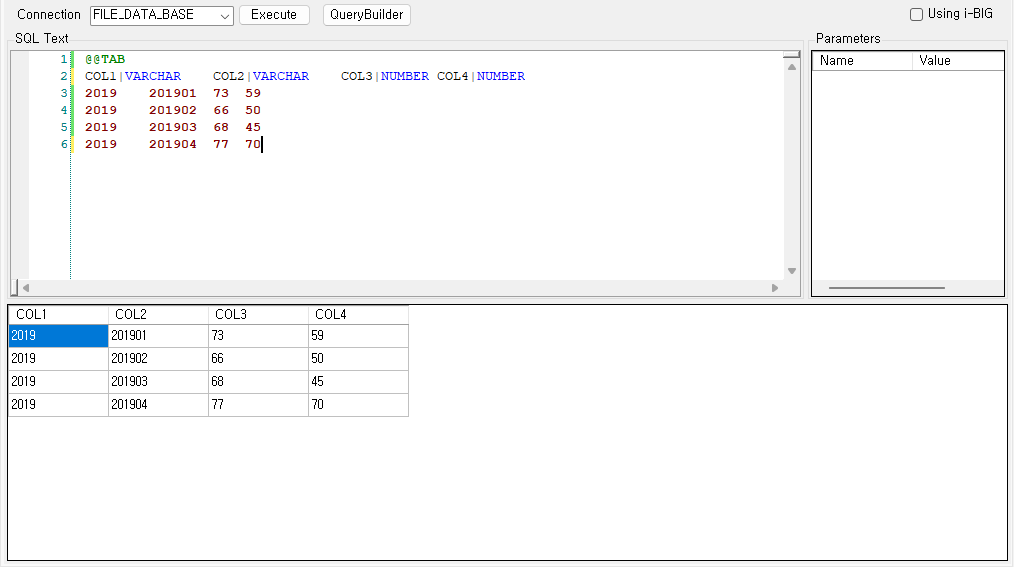Click the SQL editor scroll-up arrow
1014x567 pixels.
coord(792,67)
